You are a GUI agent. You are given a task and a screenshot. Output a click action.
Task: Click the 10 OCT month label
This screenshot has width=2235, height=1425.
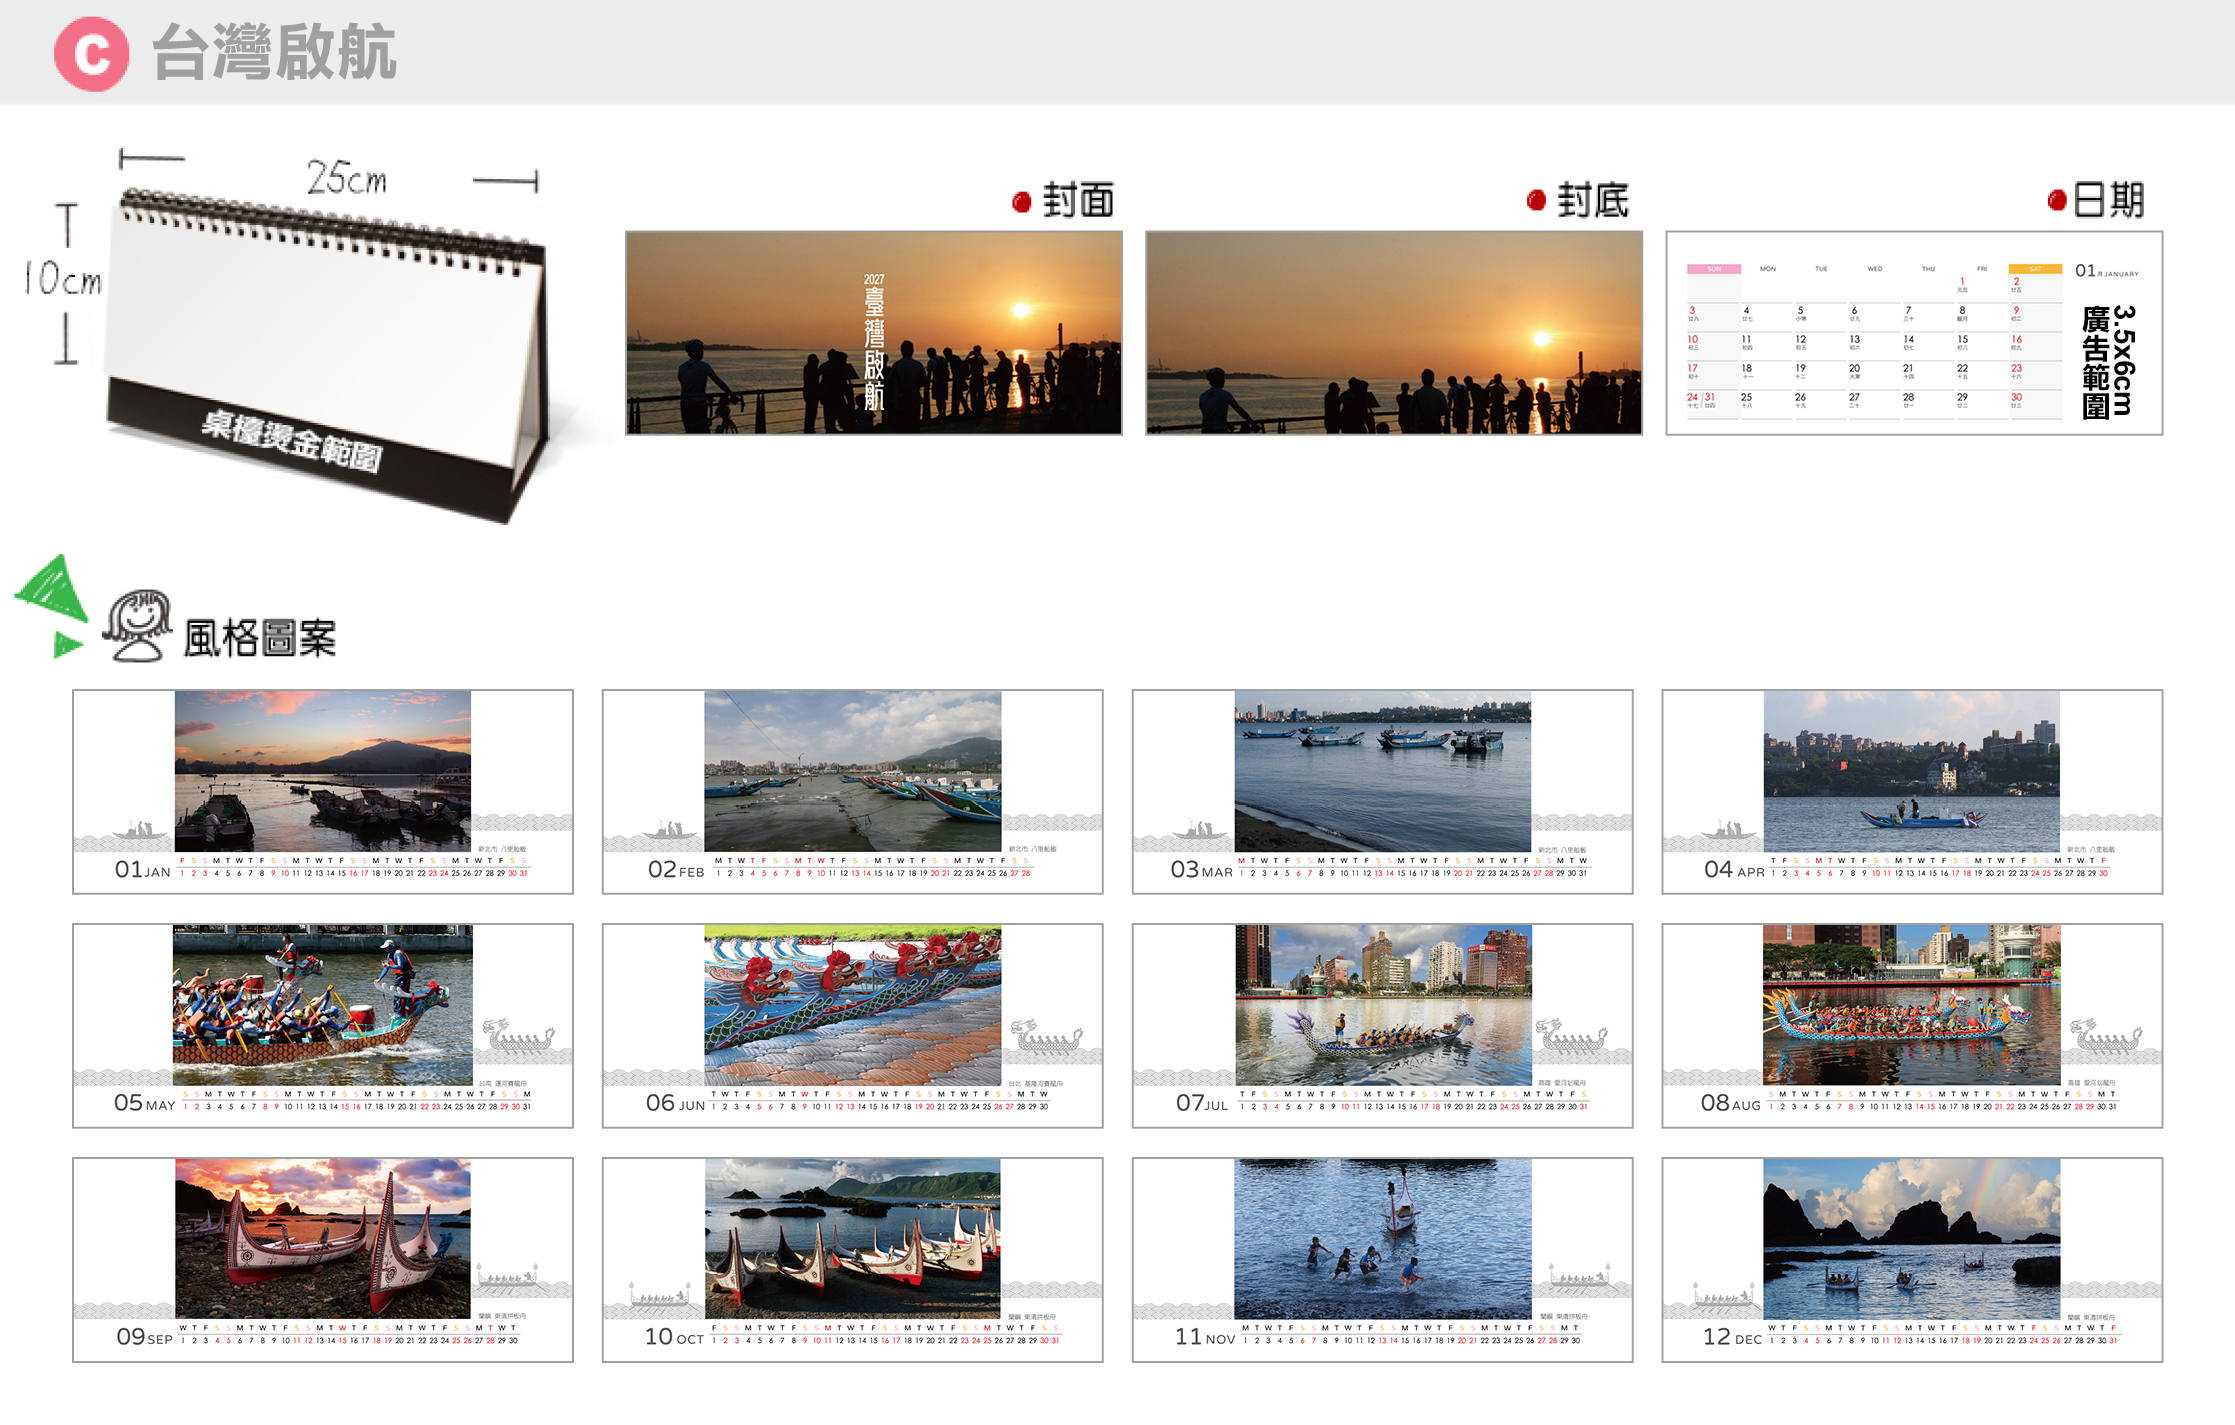675,1337
